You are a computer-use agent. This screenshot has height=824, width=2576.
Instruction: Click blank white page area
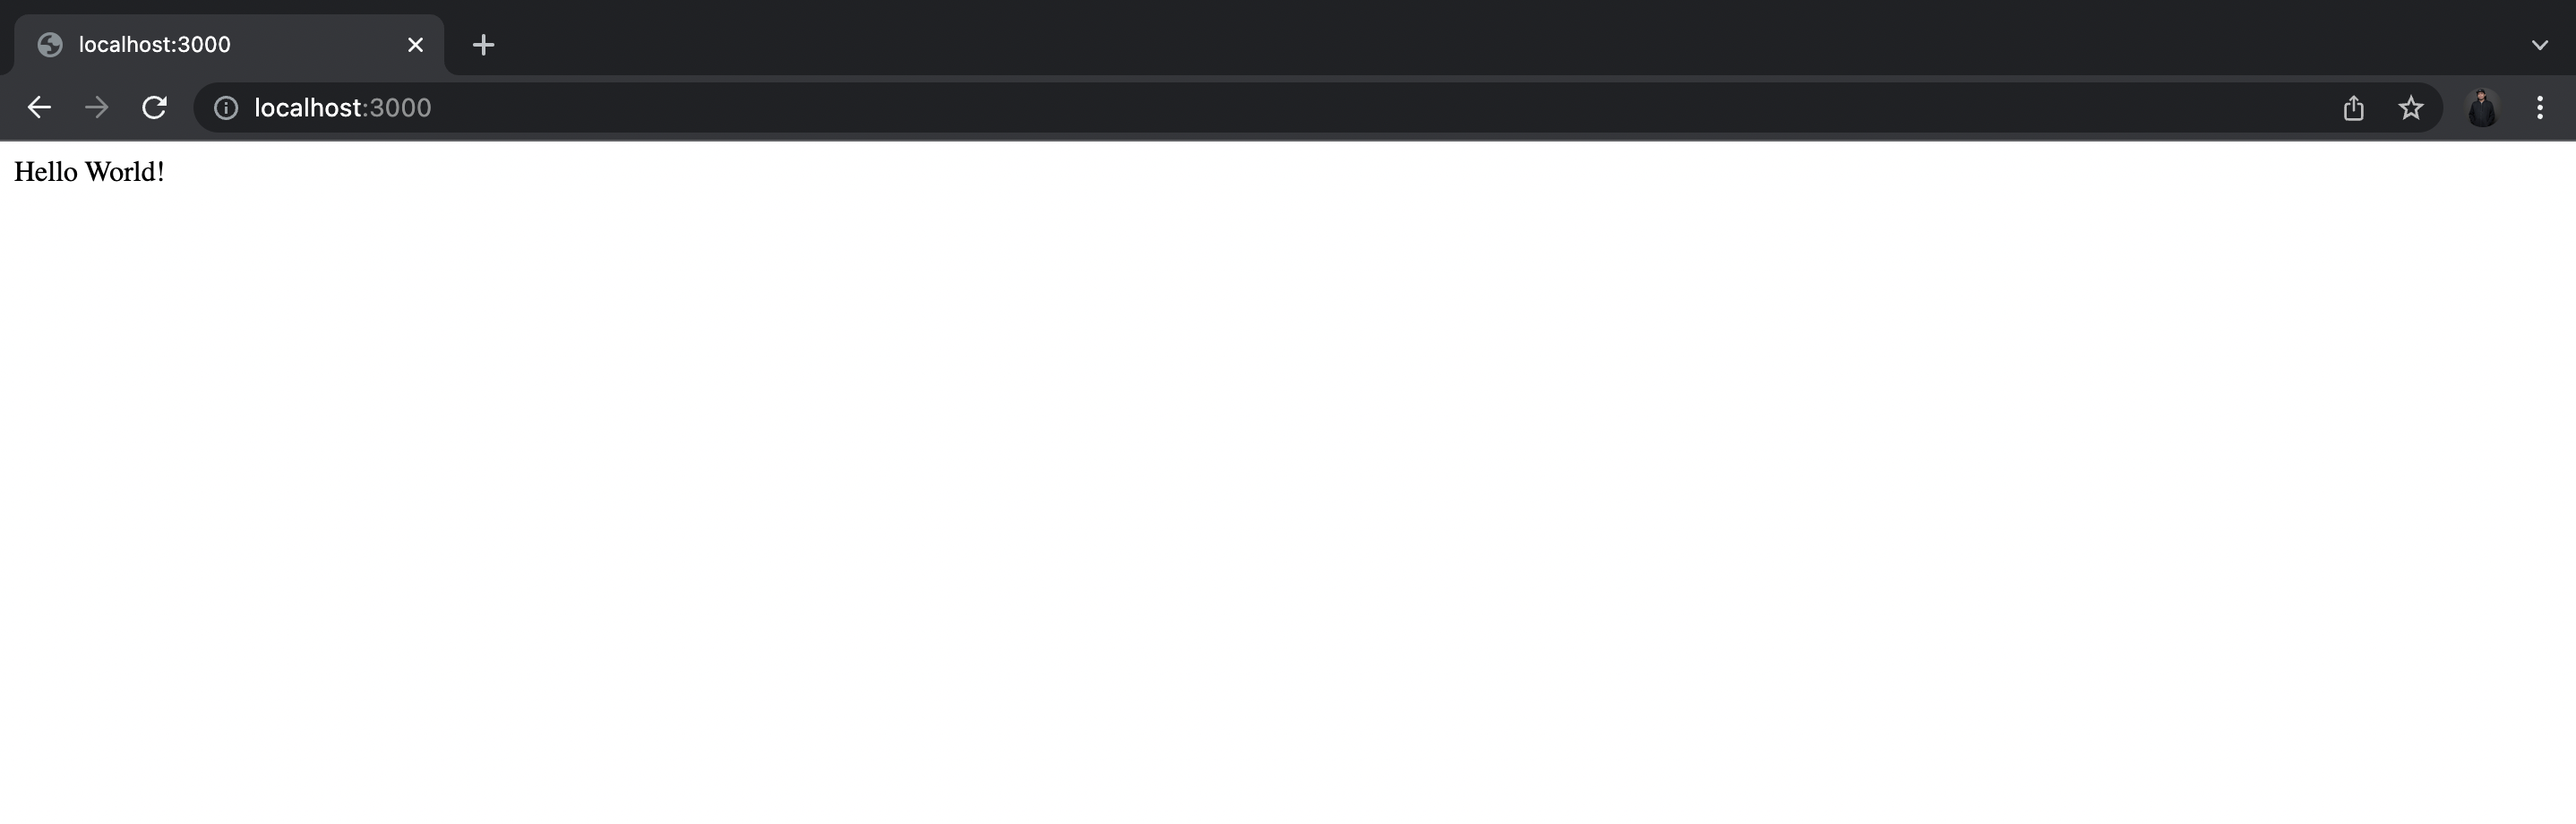pos(1288,500)
